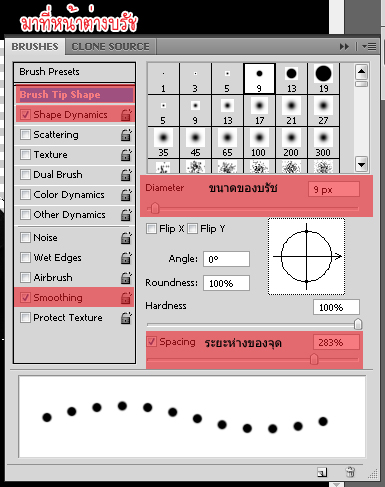Click the Roundness input field
Screen dimensions: 385x487
(x=226, y=283)
